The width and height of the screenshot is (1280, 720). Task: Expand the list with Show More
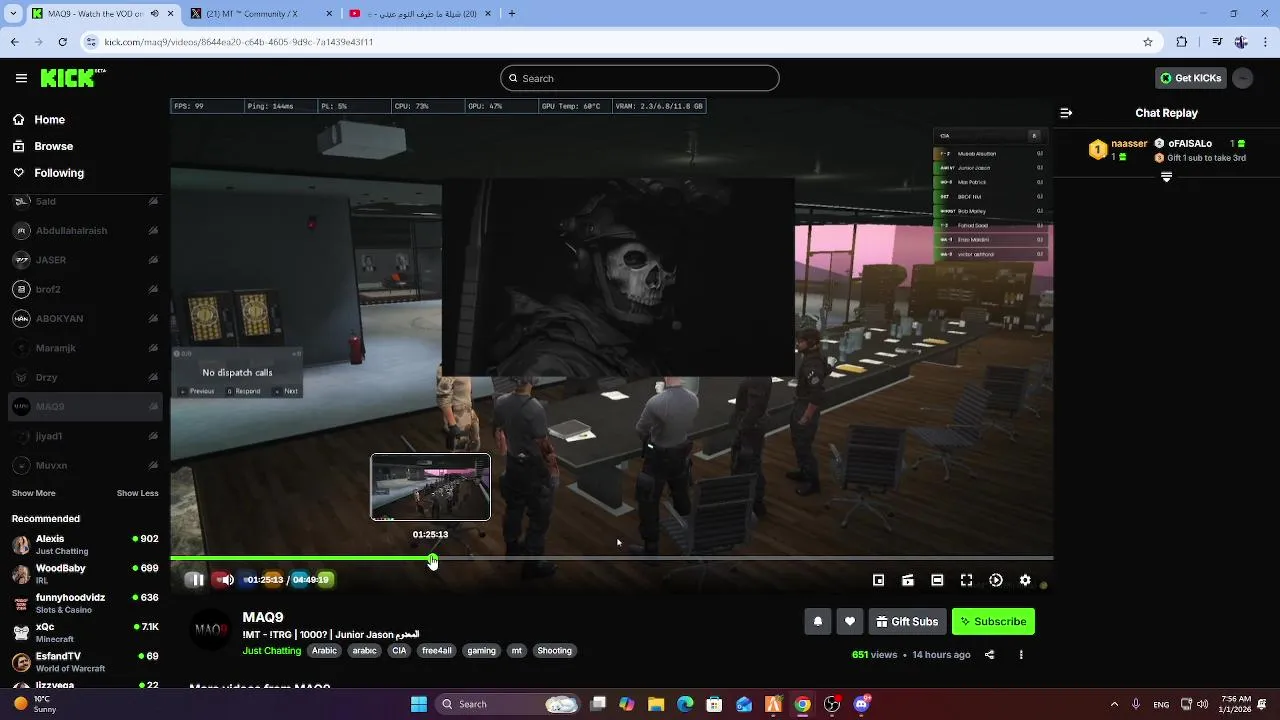click(33, 493)
